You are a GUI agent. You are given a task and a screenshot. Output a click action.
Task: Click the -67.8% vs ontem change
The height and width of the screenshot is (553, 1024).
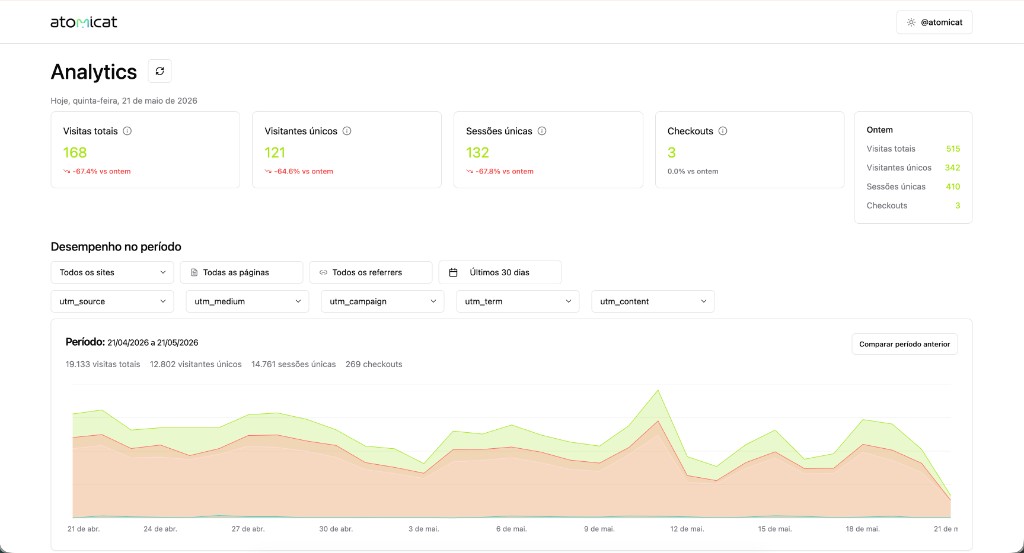(500, 171)
